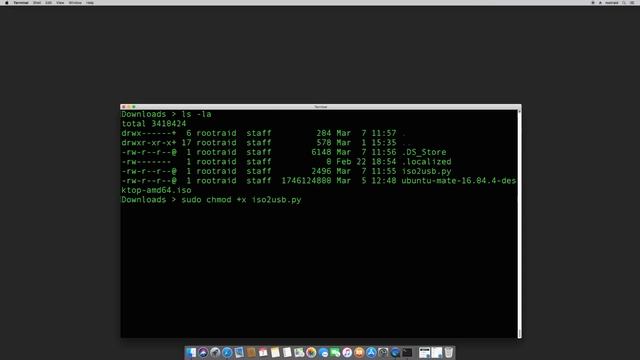The height and width of the screenshot is (360, 640).
Task: Open iTunes from the Dock
Action: pyautogui.click(x=347, y=352)
